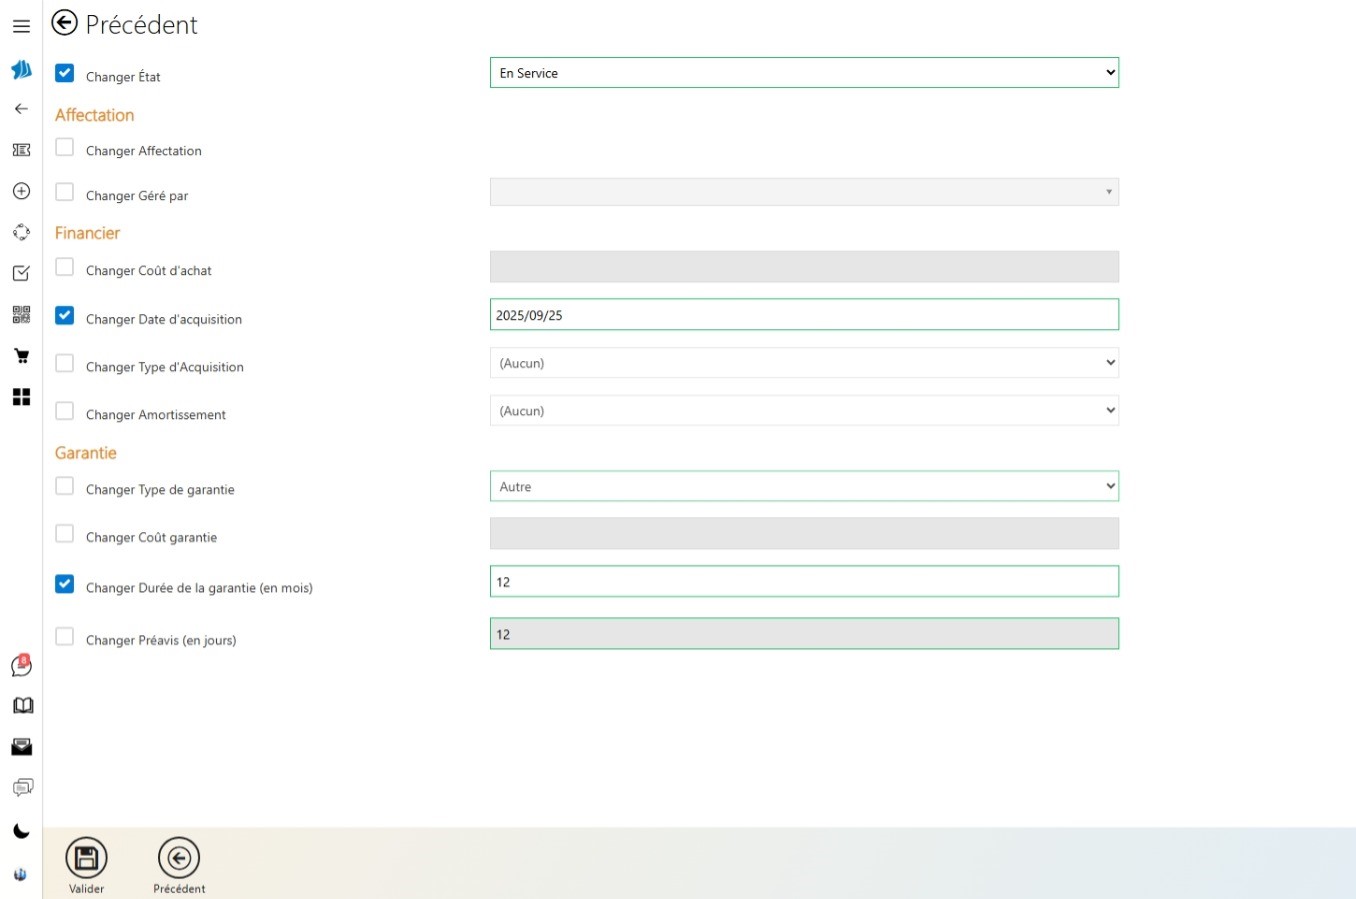
Task: Toggle dark mode with the moon icon
Action: pyautogui.click(x=21, y=831)
